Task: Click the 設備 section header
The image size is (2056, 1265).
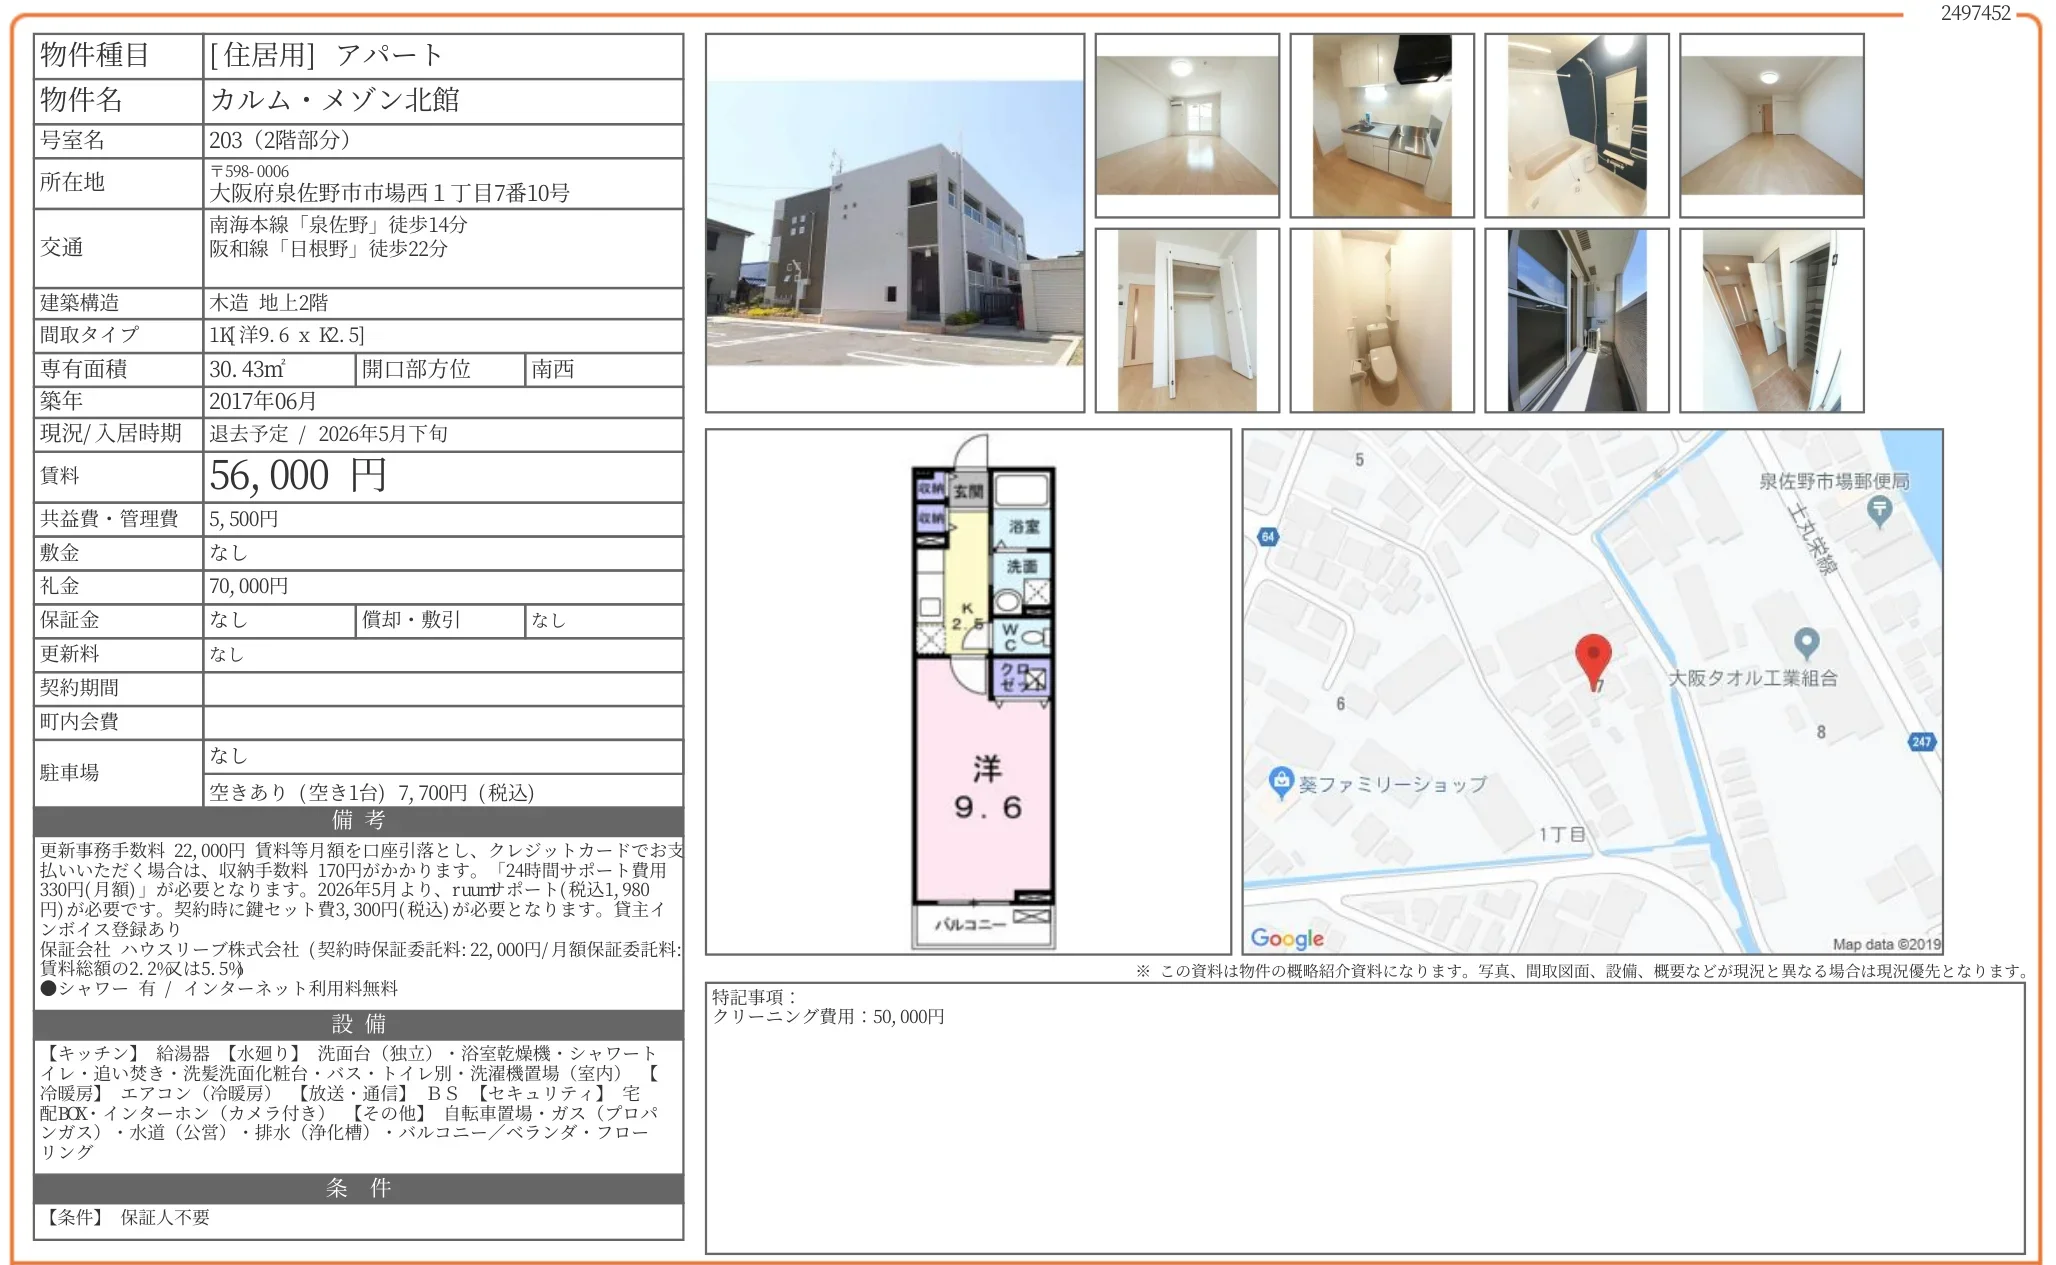Action: pyautogui.click(x=358, y=1024)
